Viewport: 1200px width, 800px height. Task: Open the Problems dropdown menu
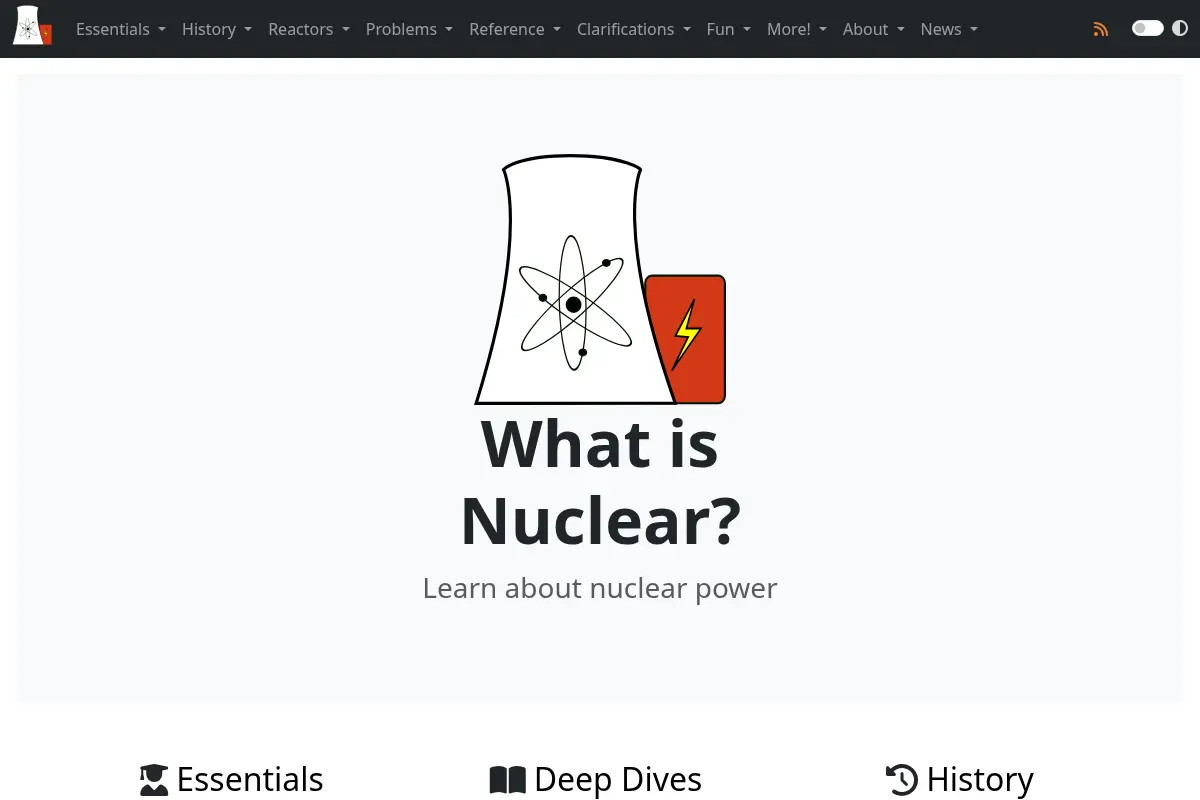coord(409,29)
